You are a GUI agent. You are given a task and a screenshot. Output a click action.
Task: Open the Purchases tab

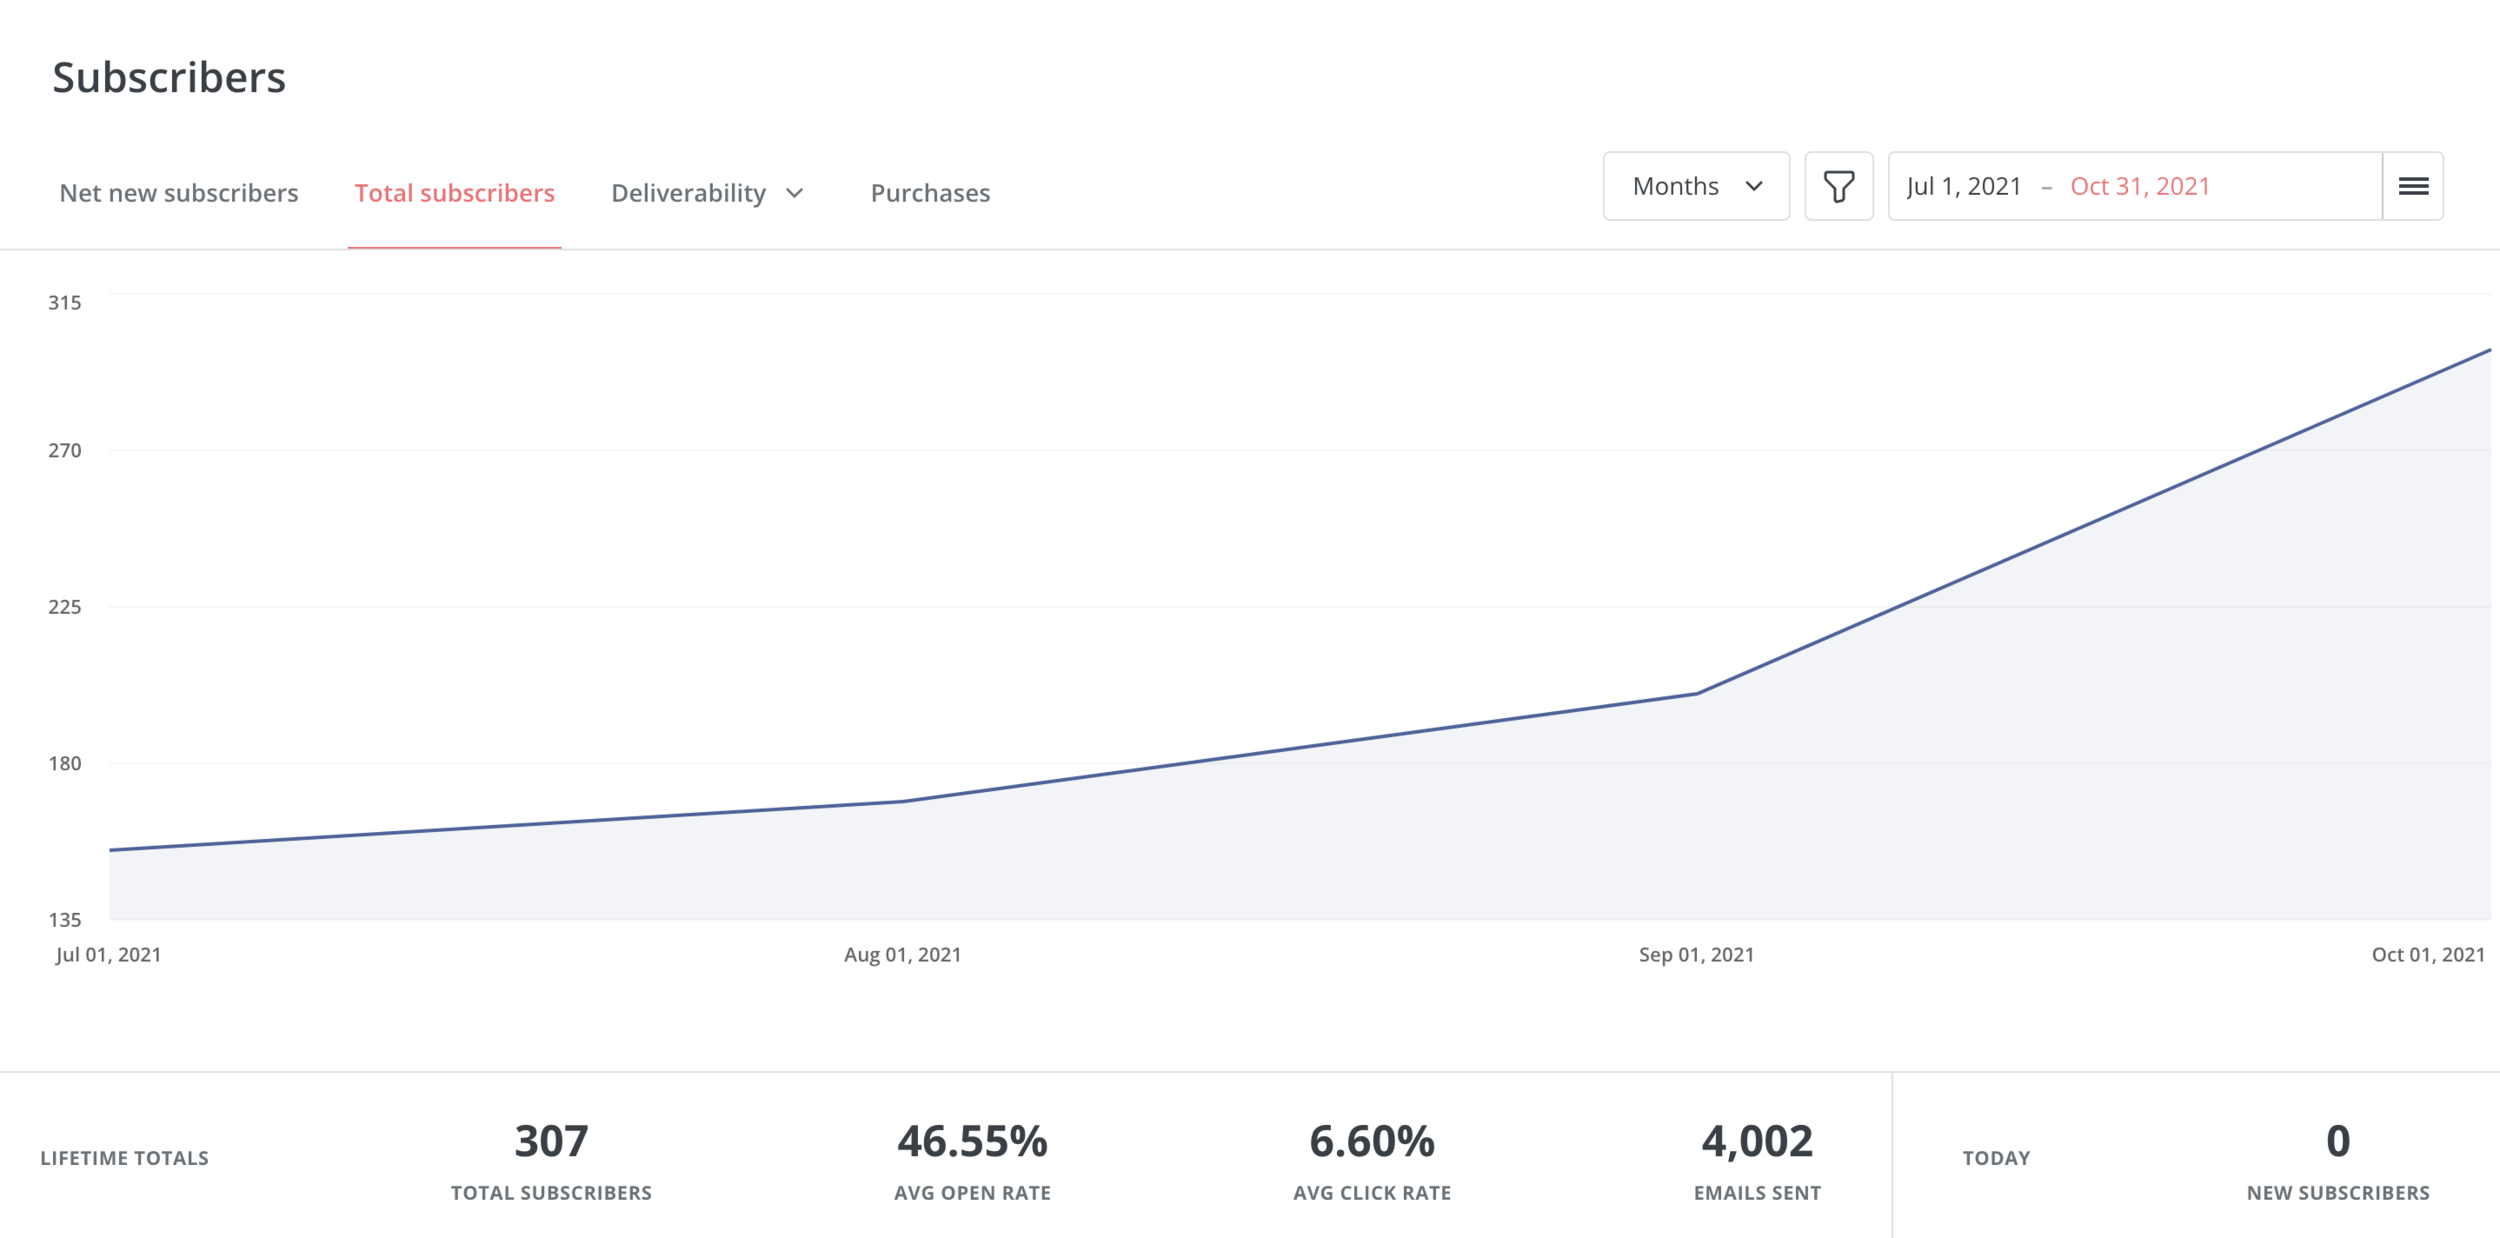pyautogui.click(x=930, y=193)
